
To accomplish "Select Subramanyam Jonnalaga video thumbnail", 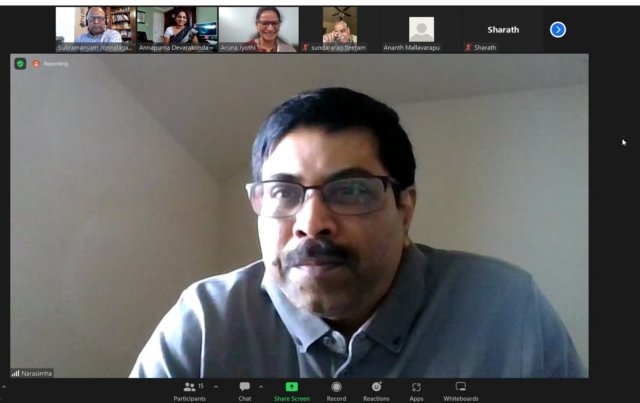I will 96,29.
